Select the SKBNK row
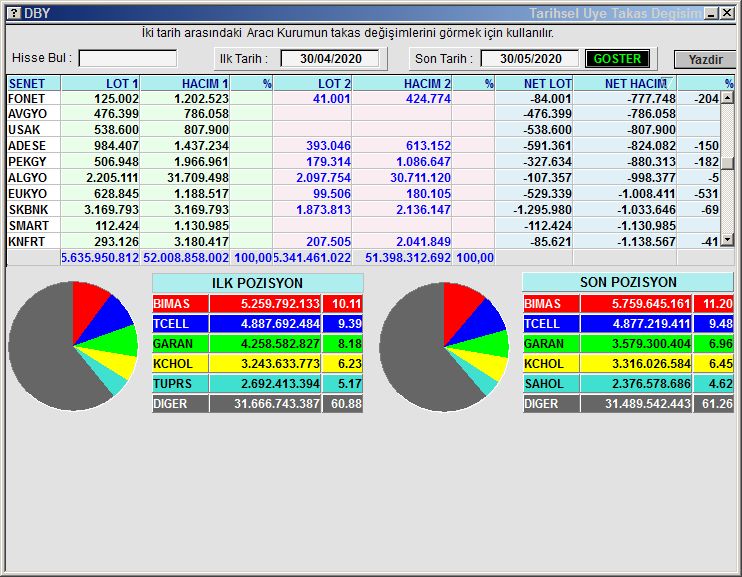The image size is (742, 577). pyautogui.click(x=363, y=209)
